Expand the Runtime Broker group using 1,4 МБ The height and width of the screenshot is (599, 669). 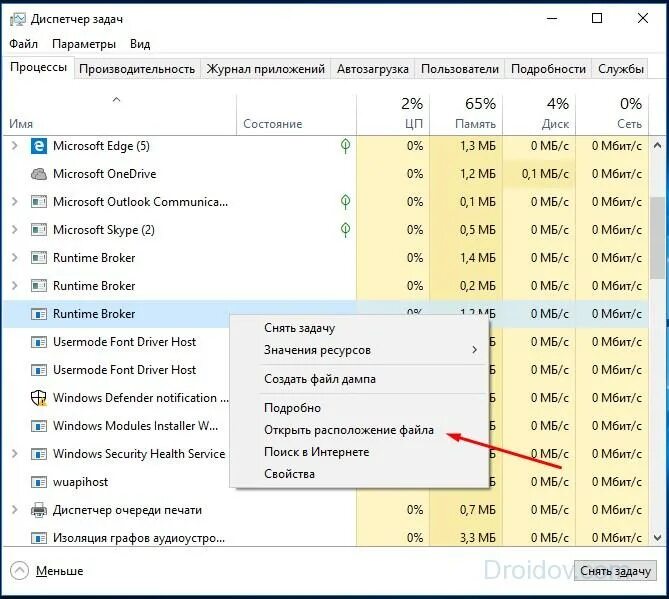coord(15,258)
